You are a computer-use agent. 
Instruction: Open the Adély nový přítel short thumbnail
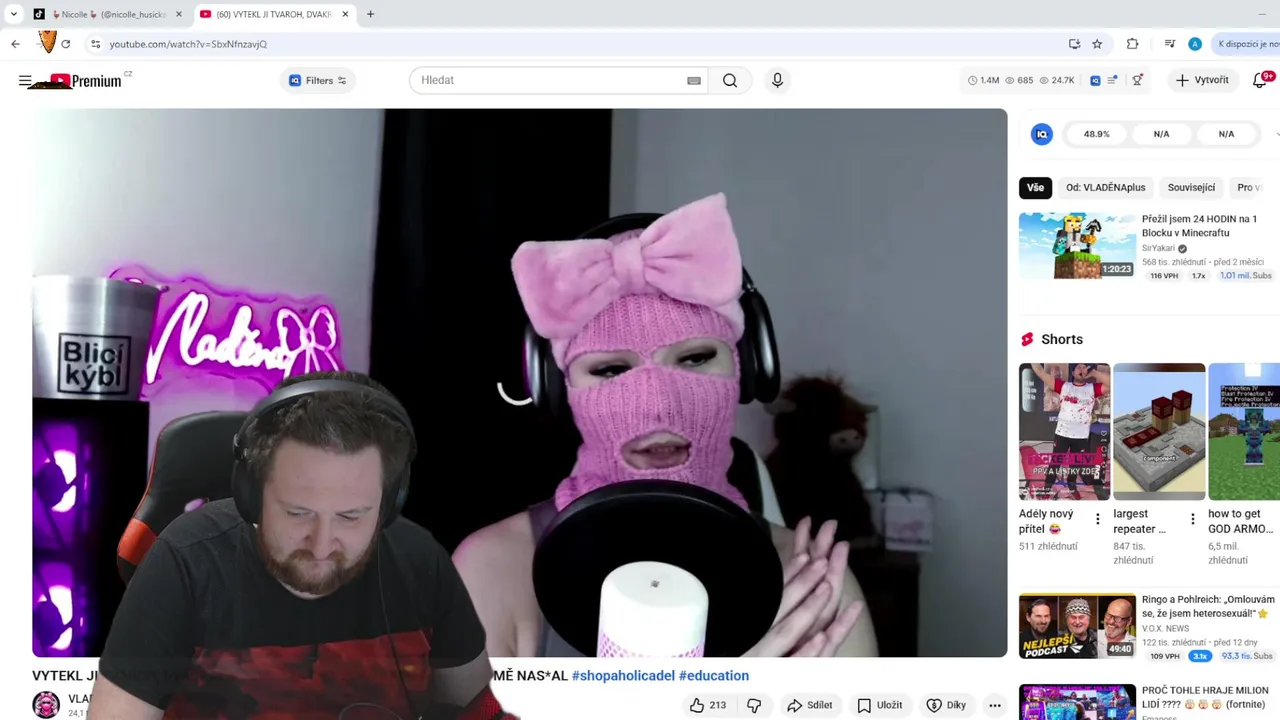1064,431
